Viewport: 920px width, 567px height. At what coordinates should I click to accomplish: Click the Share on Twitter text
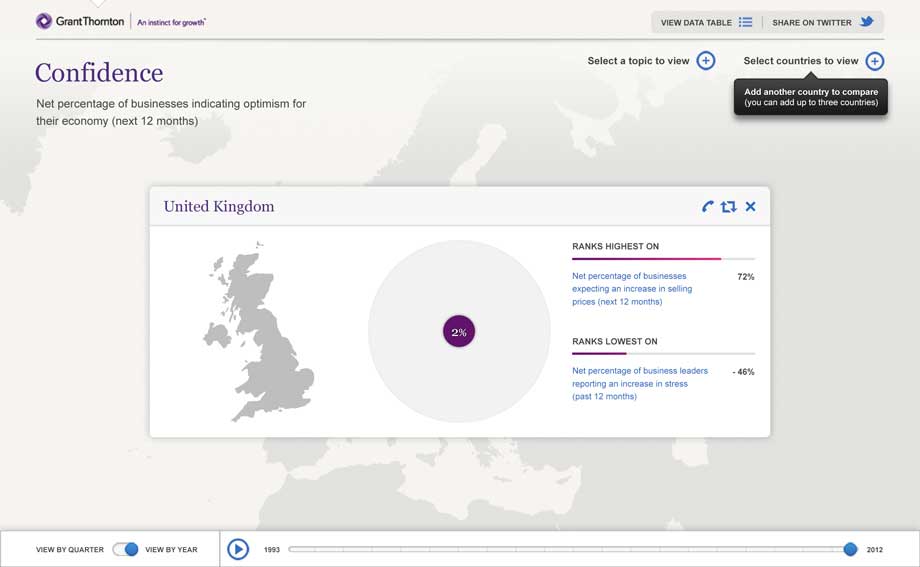(811, 22)
